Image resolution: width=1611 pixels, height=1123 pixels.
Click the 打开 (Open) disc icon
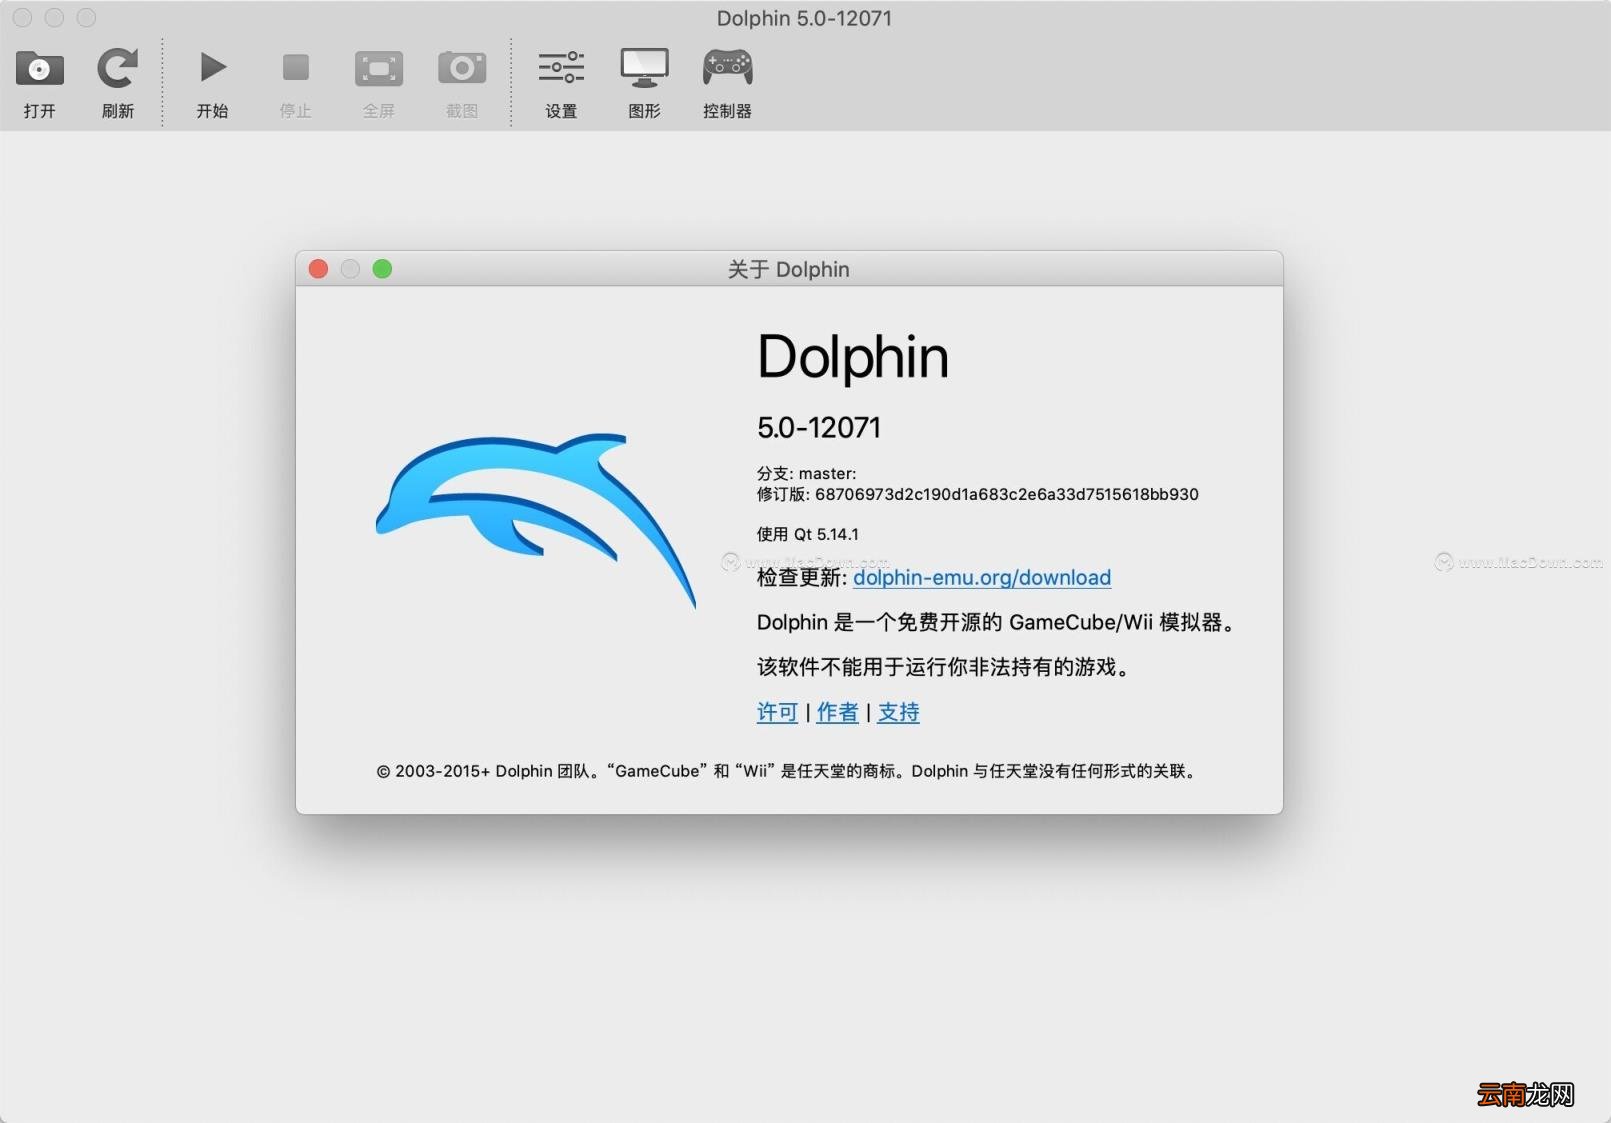39,69
